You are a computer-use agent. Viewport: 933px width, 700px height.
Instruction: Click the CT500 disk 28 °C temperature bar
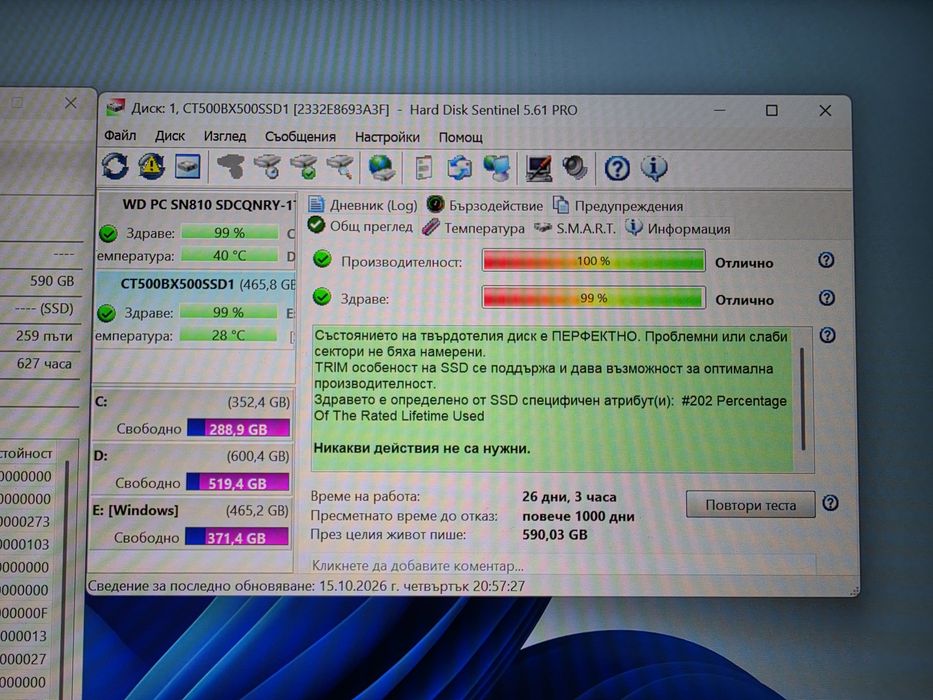pyautogui.click(x=228, y=335)
